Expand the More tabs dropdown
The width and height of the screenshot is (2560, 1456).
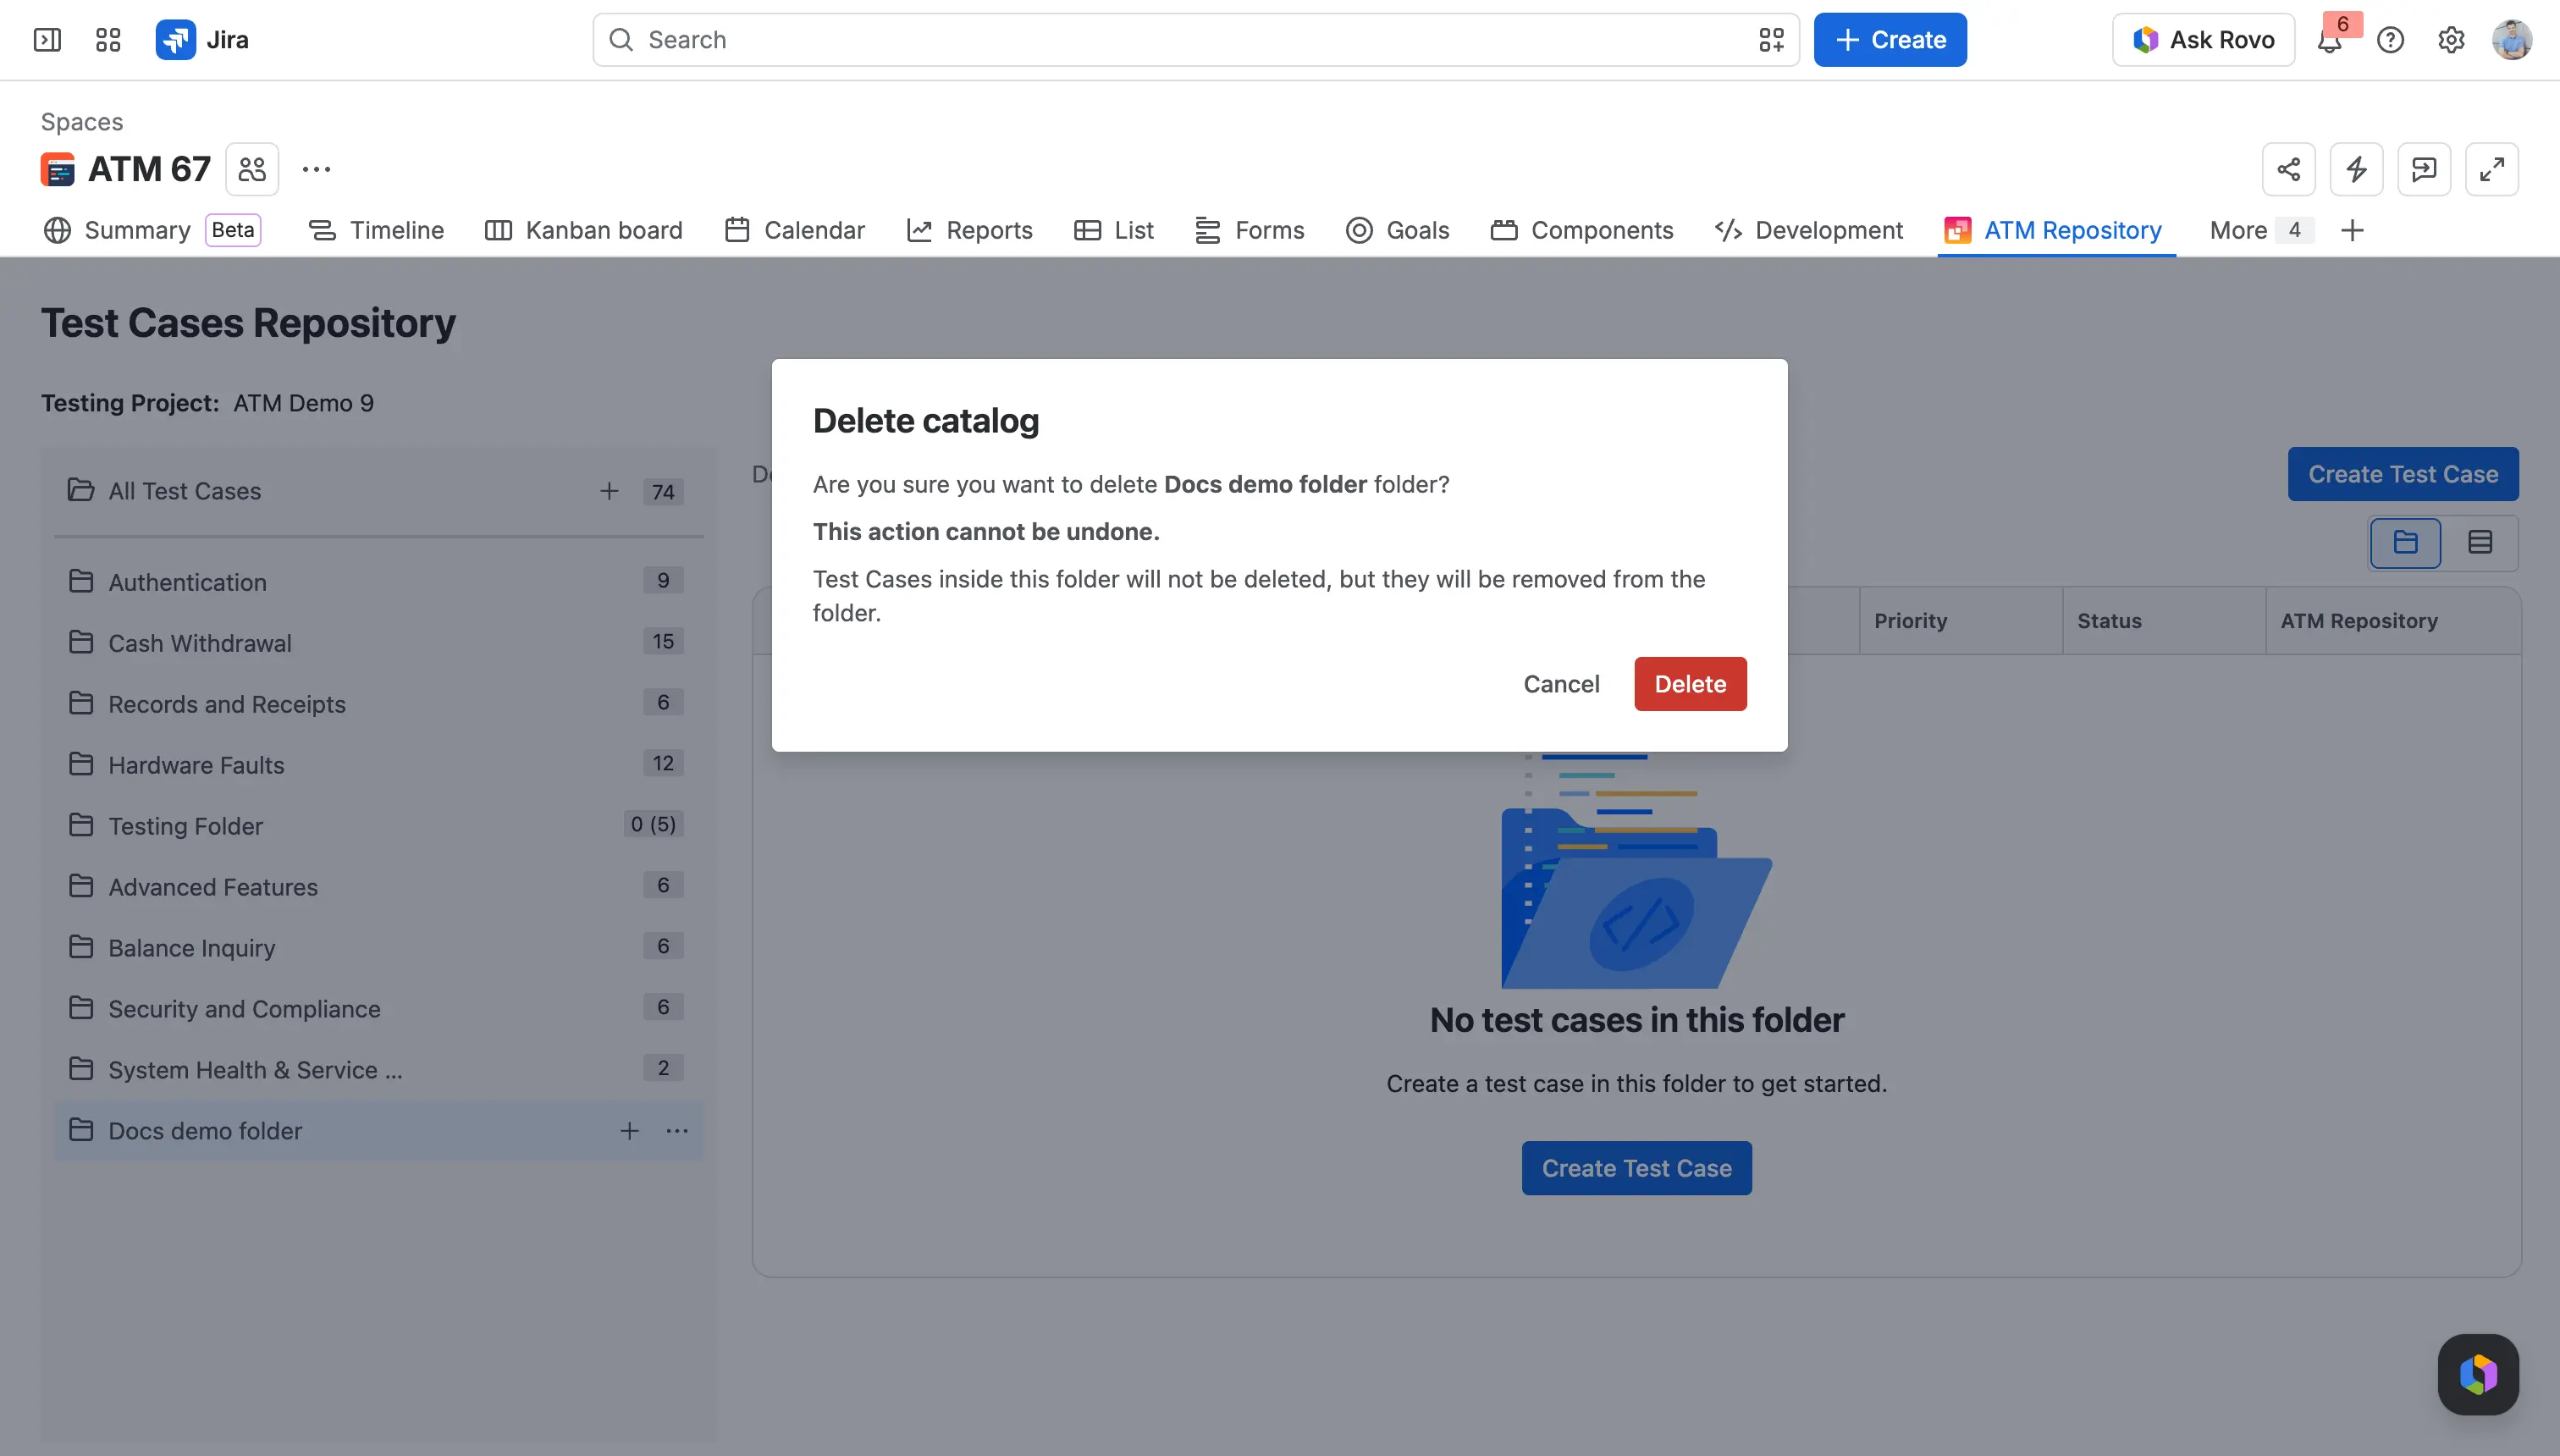pyautogui.click(x=2260, y=231)
